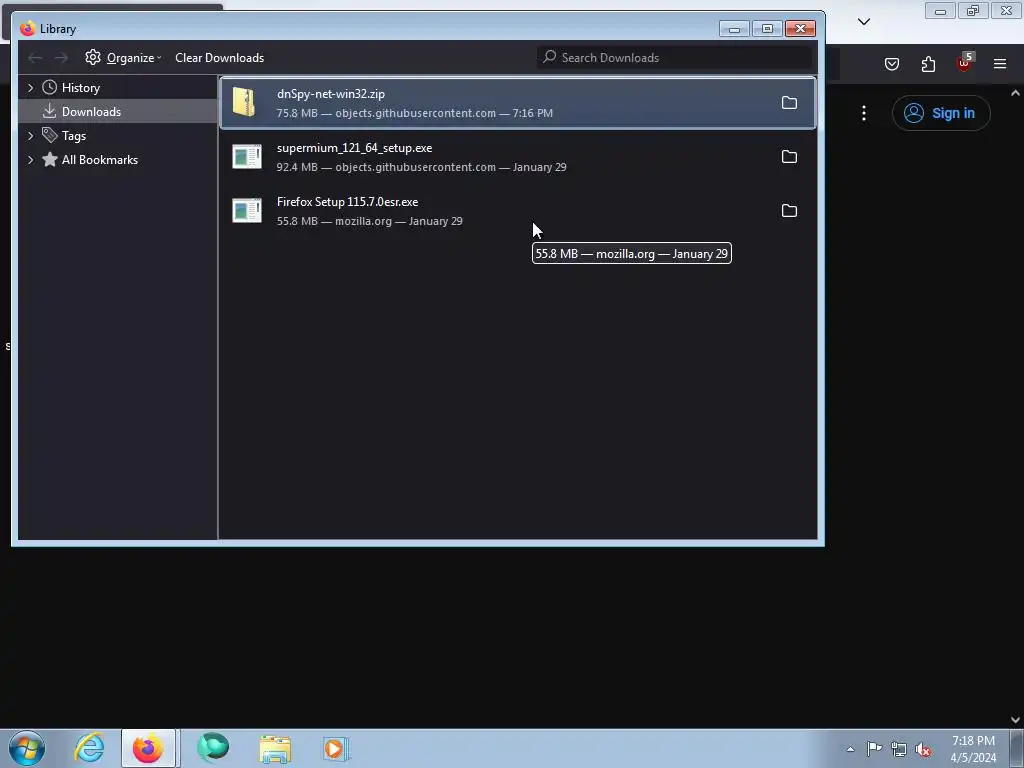
Task: Click page scrollbar up arrow in Firefox
Action: pyautogui.click(x=1015, y=93)
